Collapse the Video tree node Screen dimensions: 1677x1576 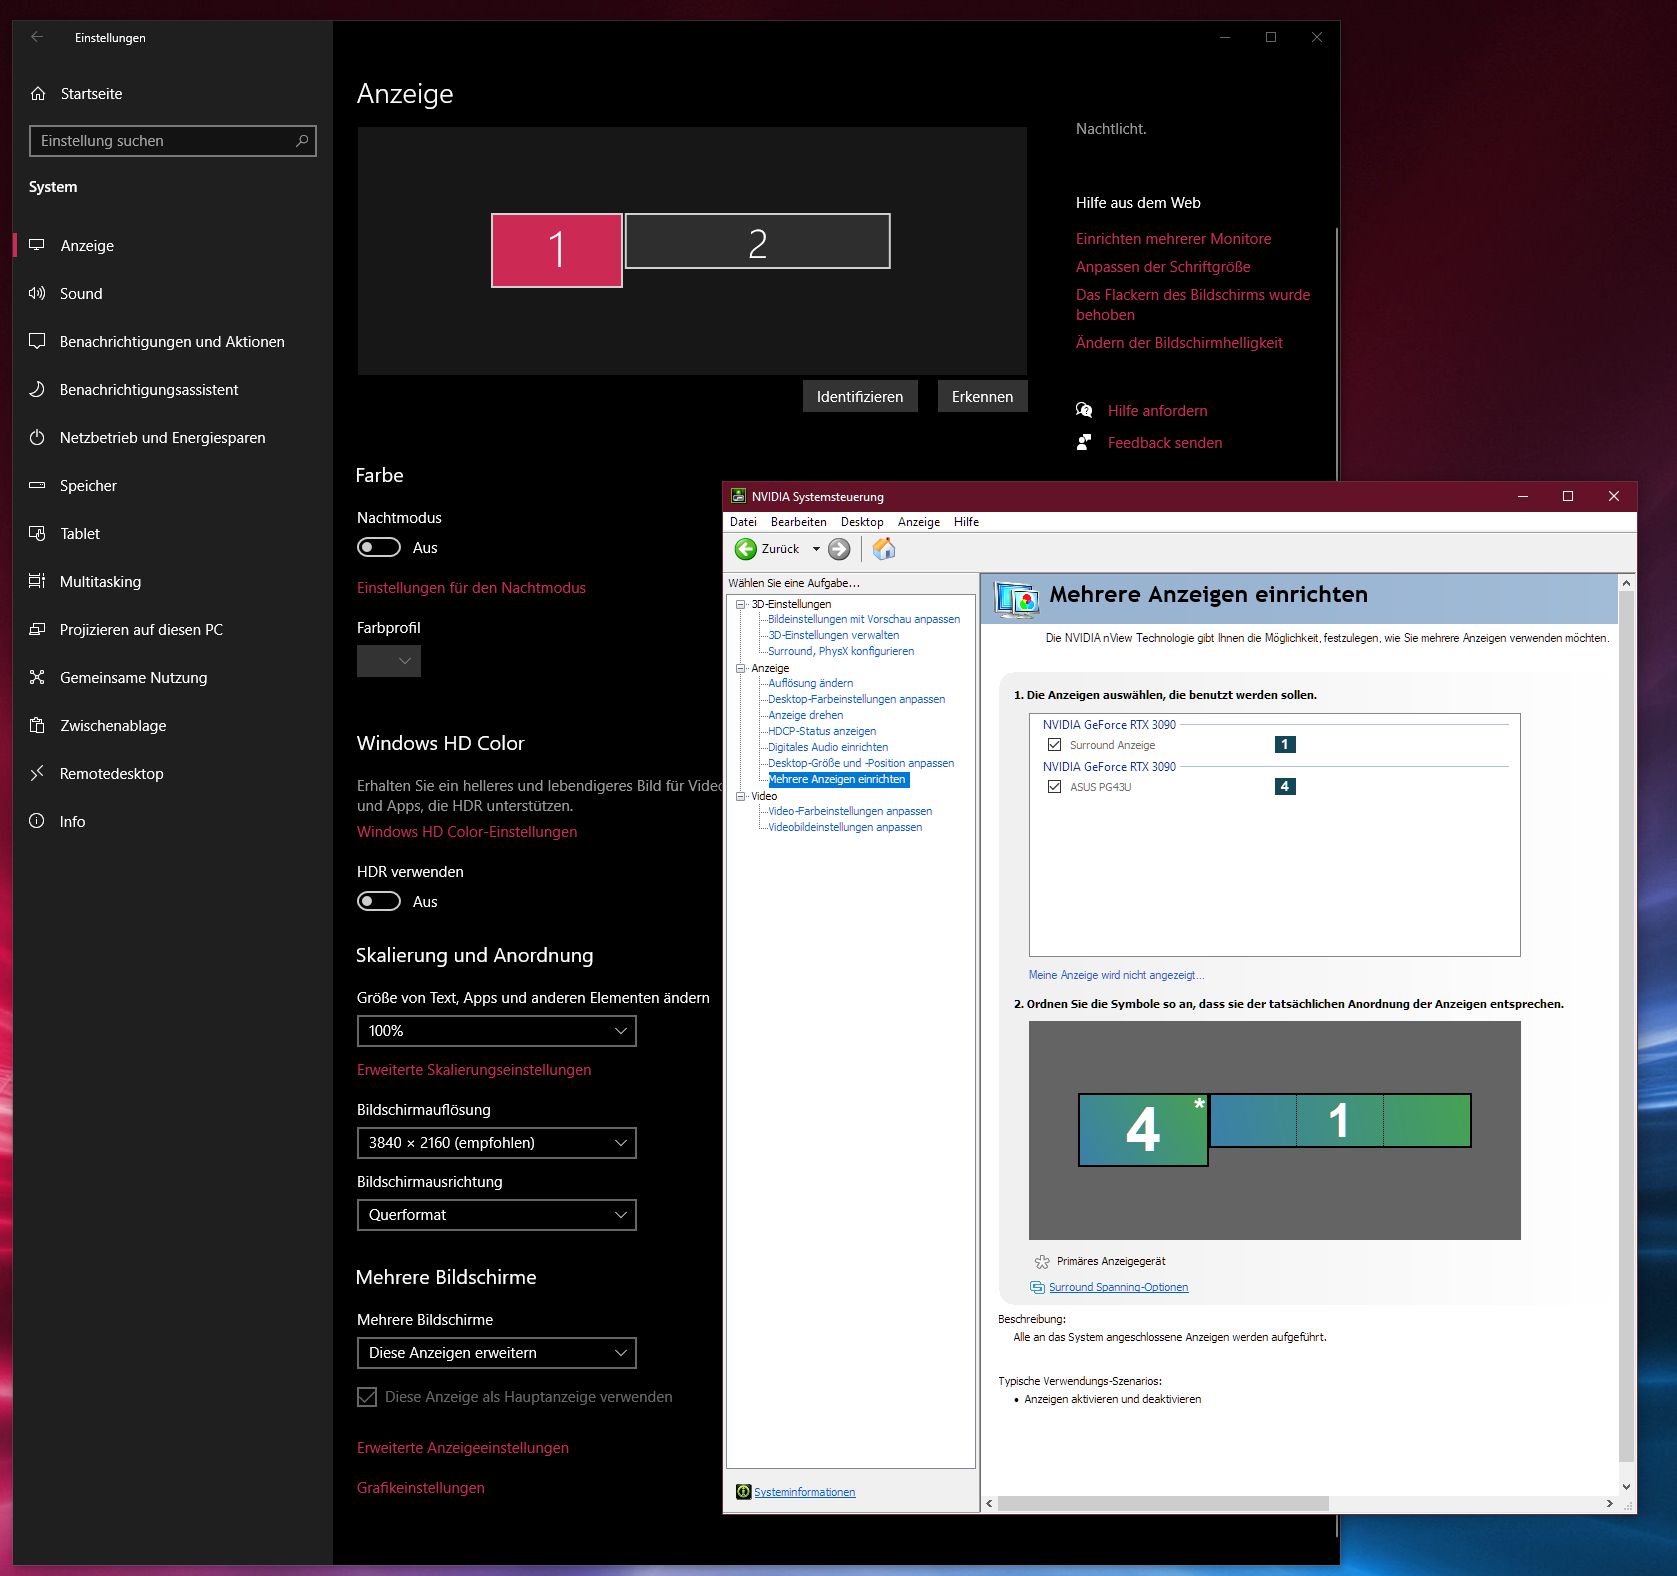click(x=741, y=796)
